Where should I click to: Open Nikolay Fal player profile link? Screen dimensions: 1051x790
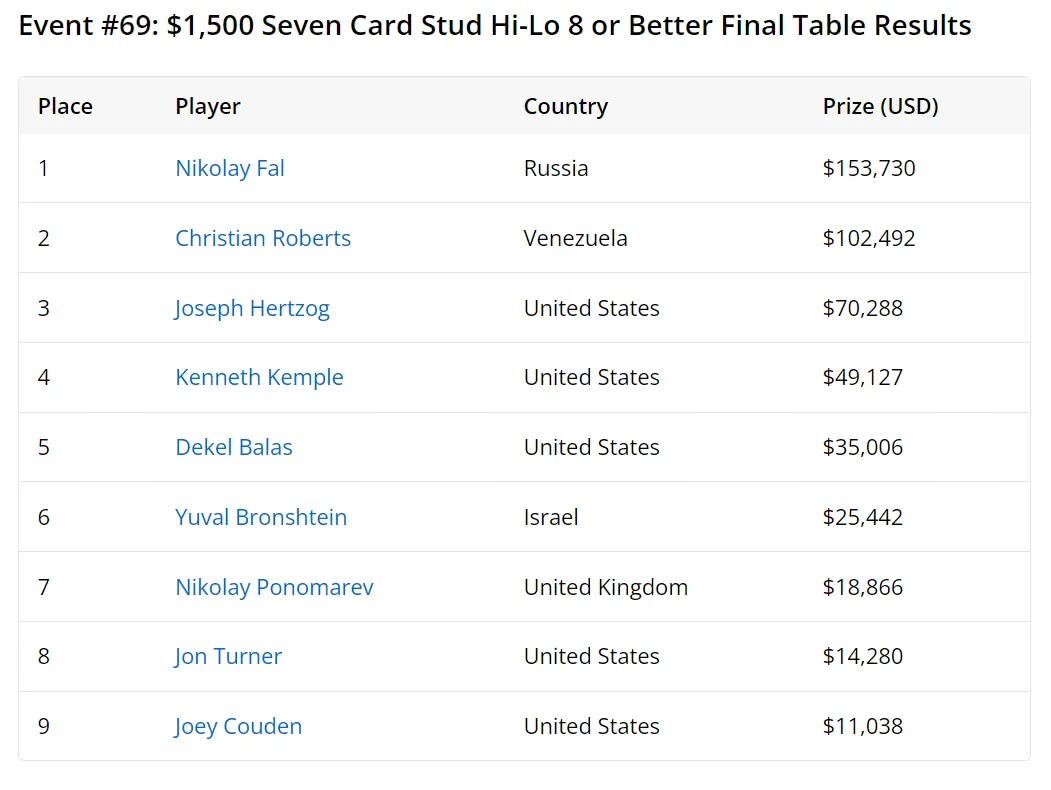pos(230,168)
